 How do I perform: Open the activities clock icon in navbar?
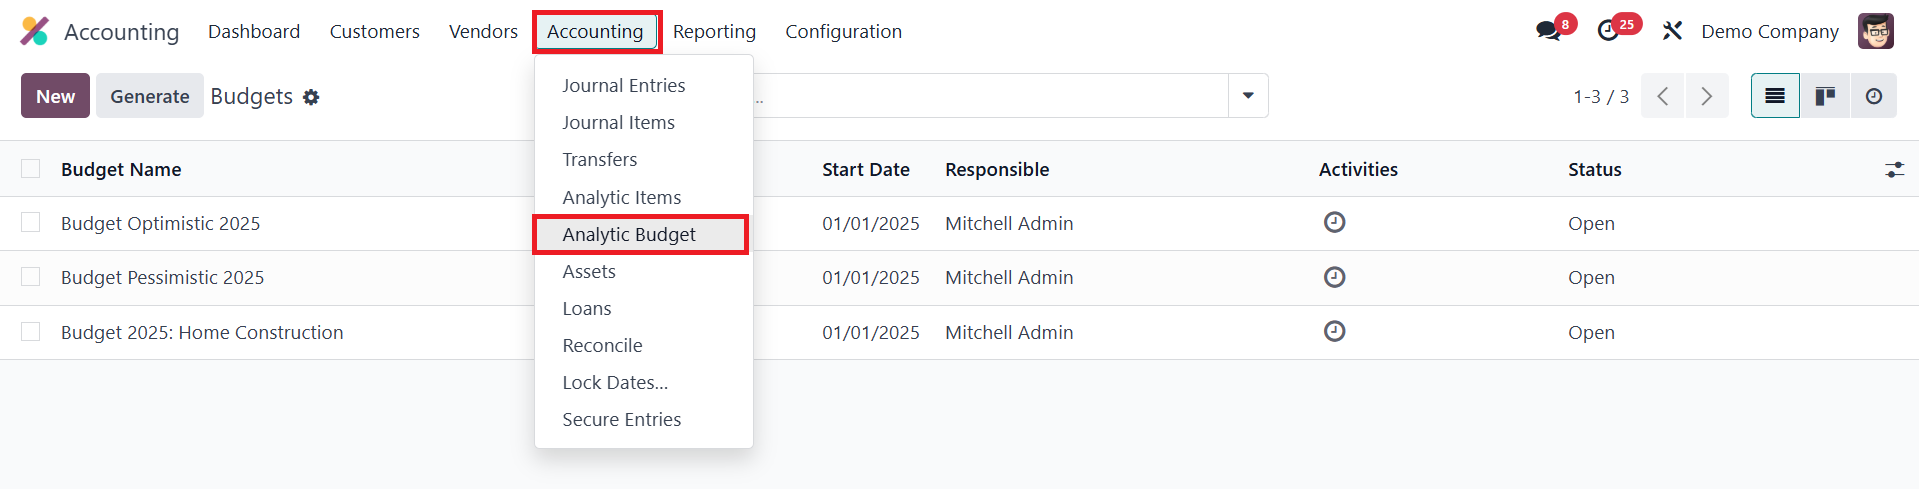pyautogui.click(x=1609, y=31)
